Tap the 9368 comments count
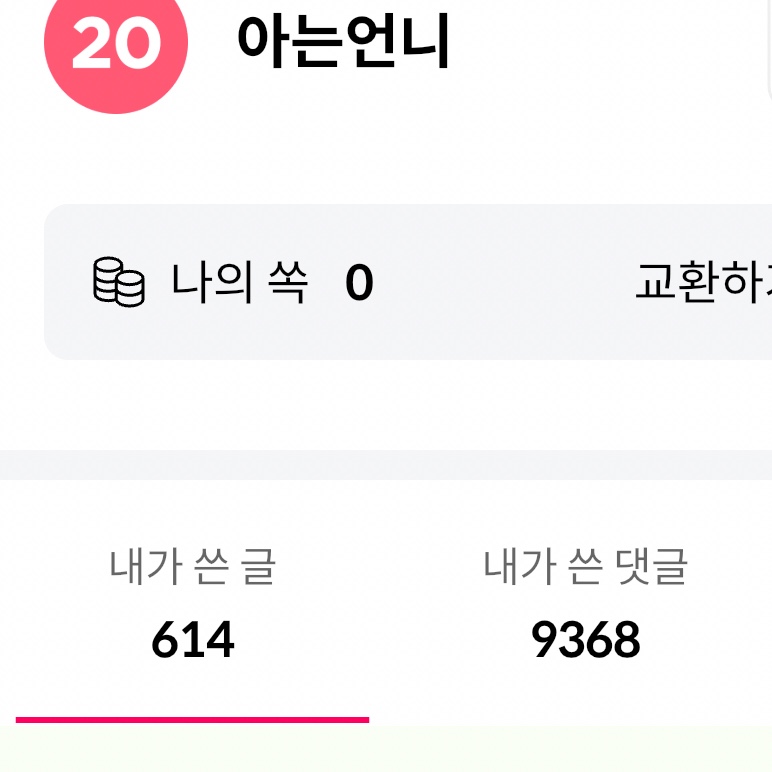 click(586, 640)
